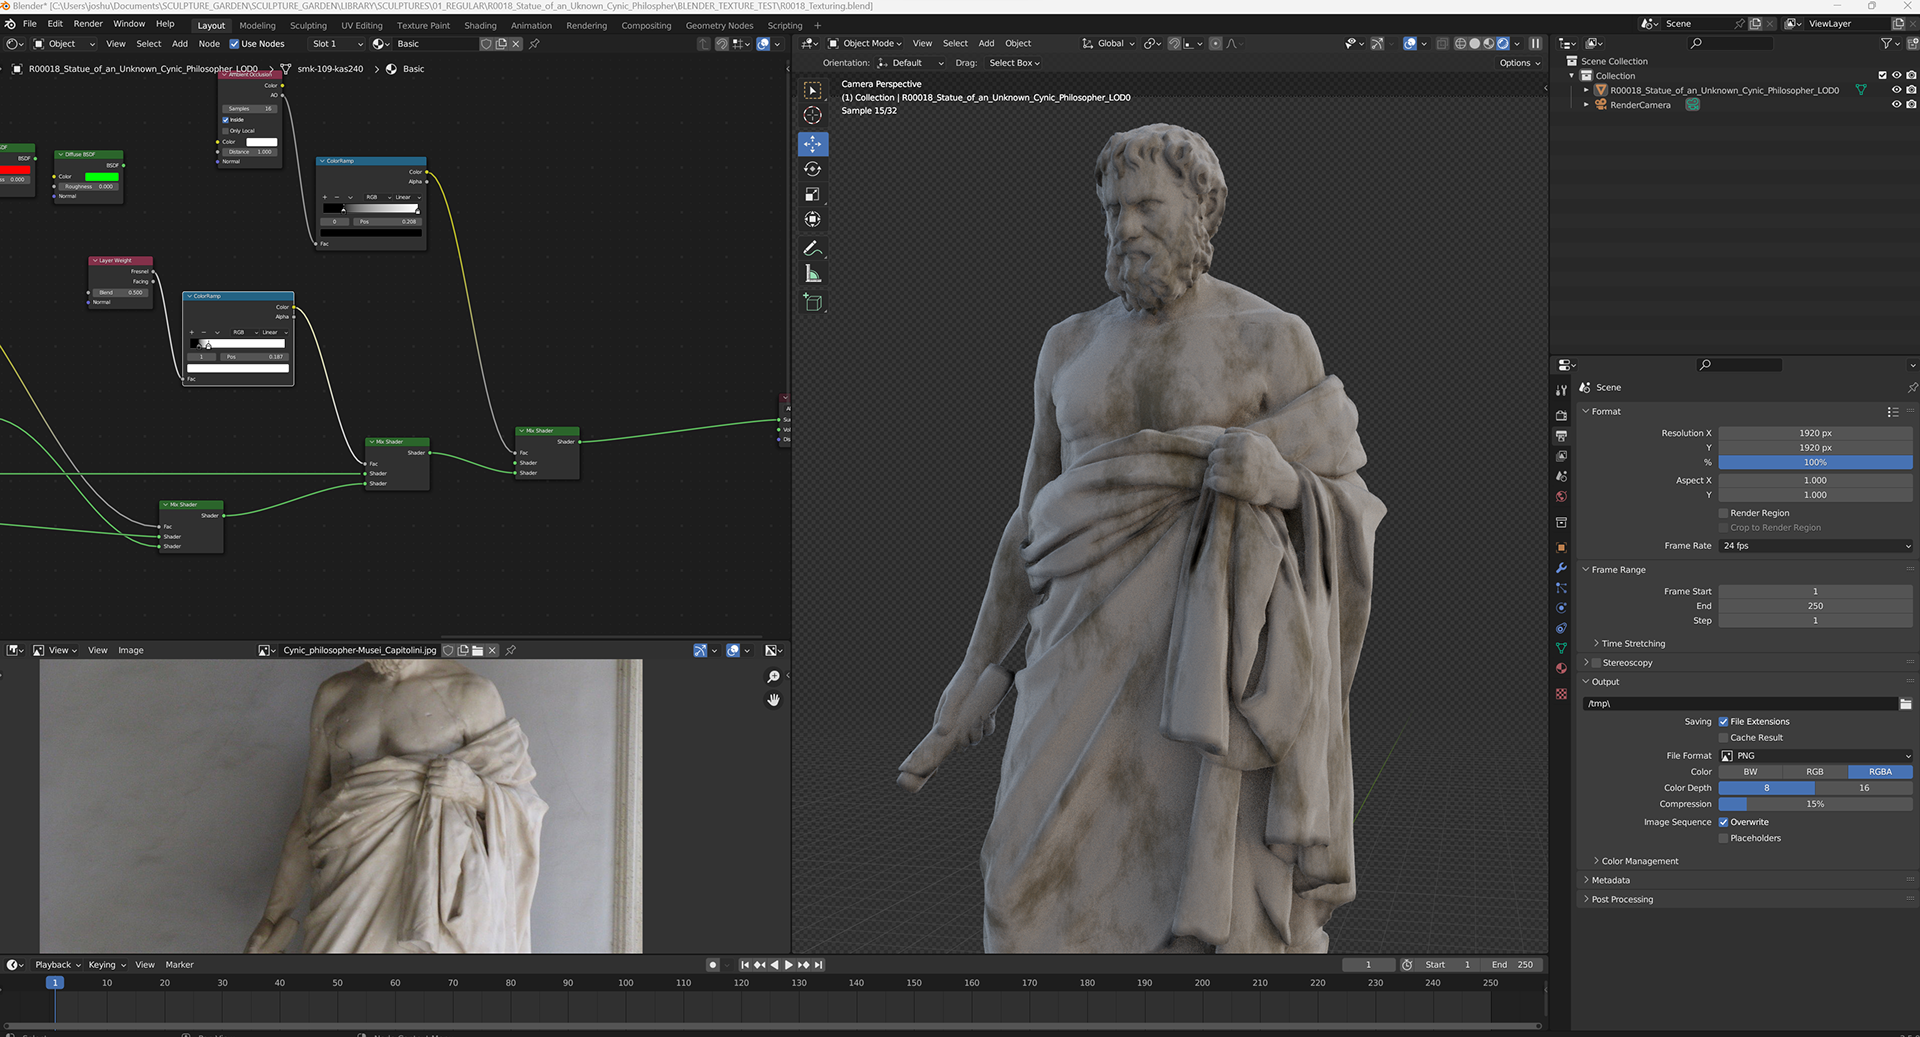Screen dimensions: 1920x1037
Task: Open the viewport Options dropdown
Action: [x=1520, y=63]
